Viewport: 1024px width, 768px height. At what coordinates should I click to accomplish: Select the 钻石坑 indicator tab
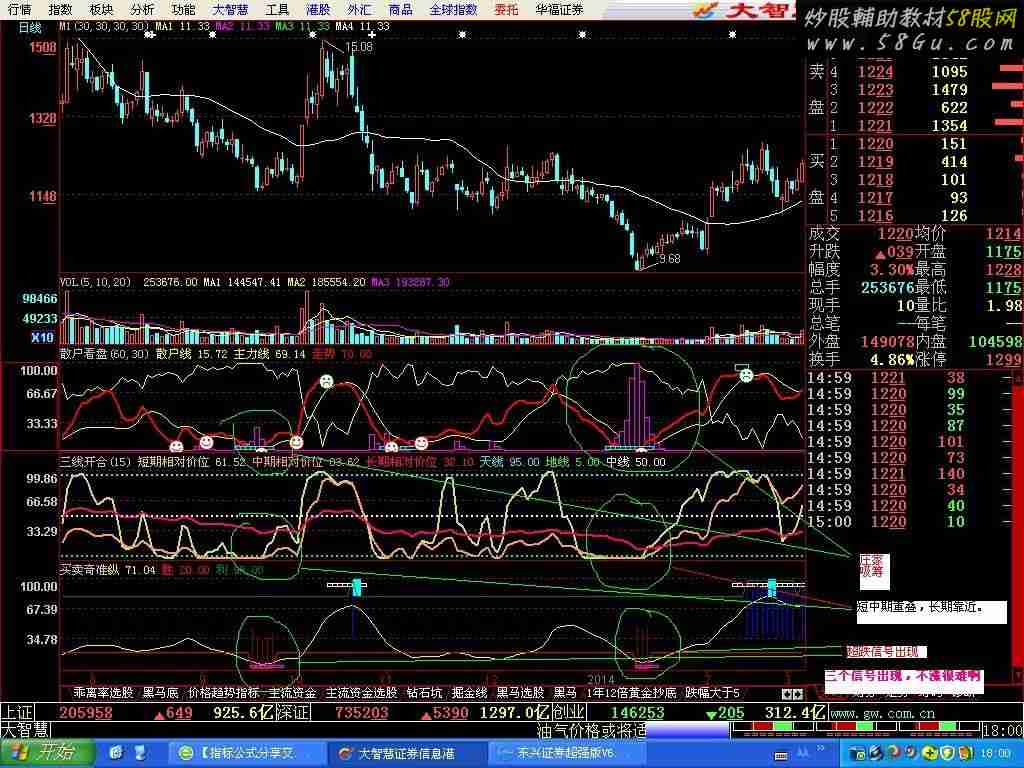424,693
